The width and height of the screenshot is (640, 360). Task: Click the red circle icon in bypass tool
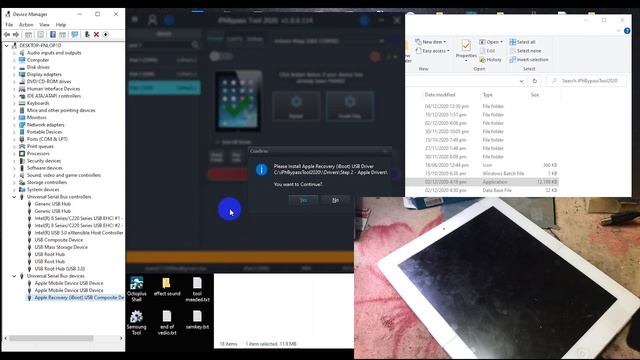click(x=375, y=56)
